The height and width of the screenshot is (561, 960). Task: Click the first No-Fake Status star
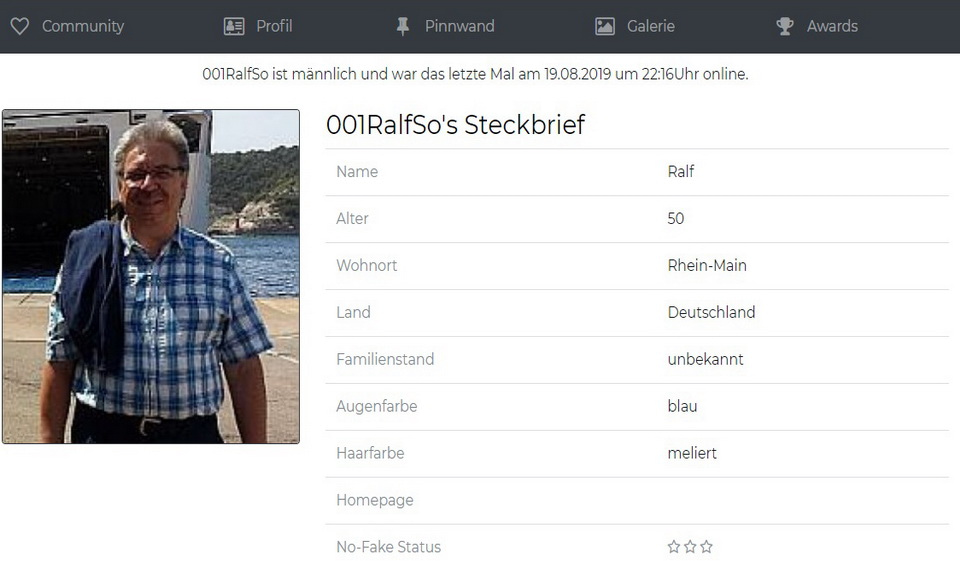[x=674, y=547]
